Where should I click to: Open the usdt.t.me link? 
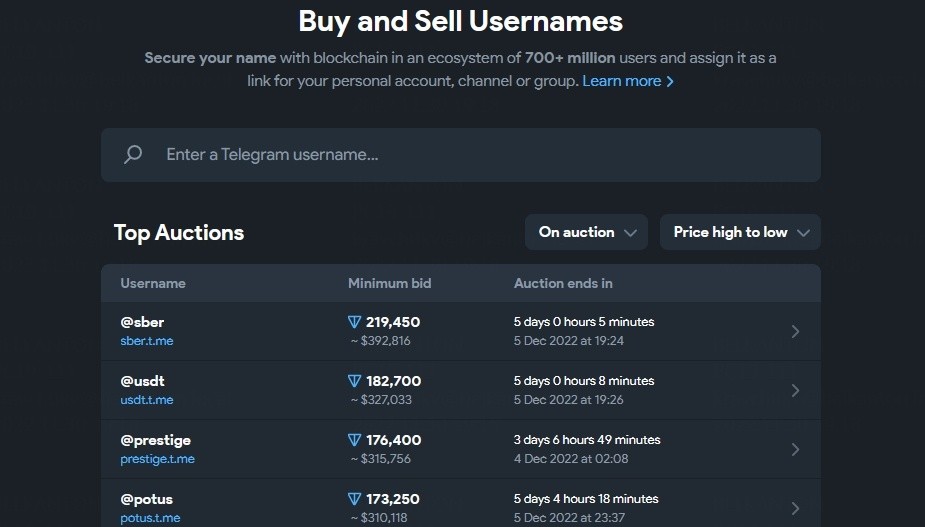(147, 400)
